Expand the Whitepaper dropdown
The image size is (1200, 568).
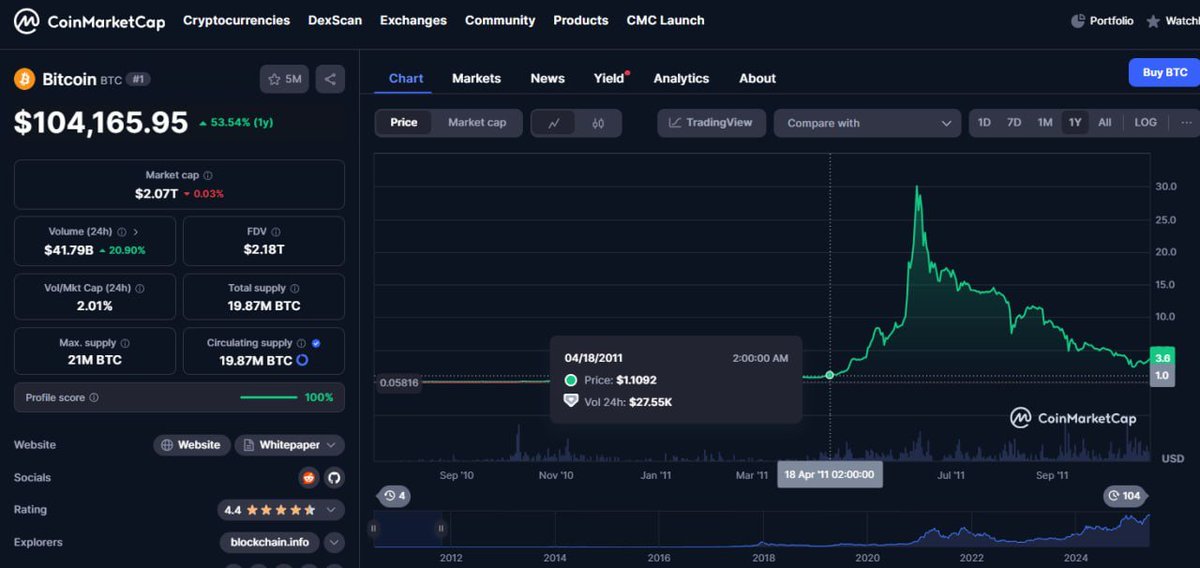coord(290,445)
